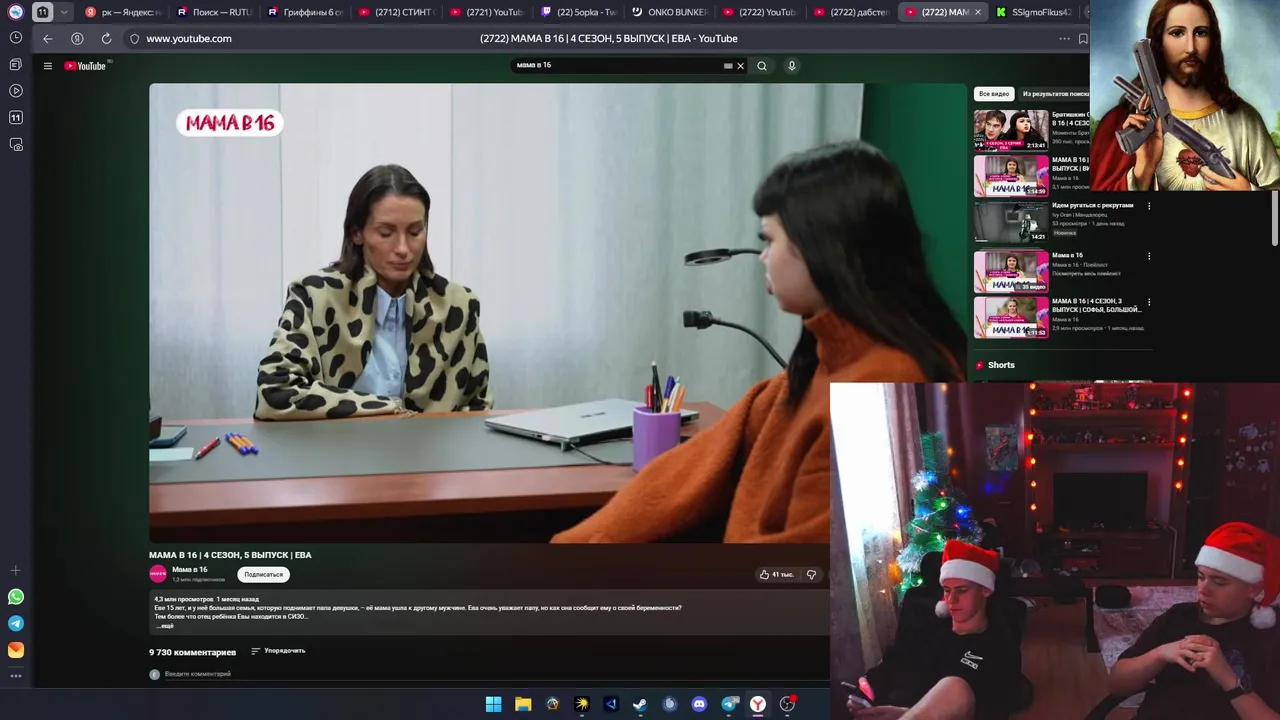The width and height of the screenshot is (1280, 720).
Task: Activate YouTube voice search microphone
Action: (x=791, y=66)
